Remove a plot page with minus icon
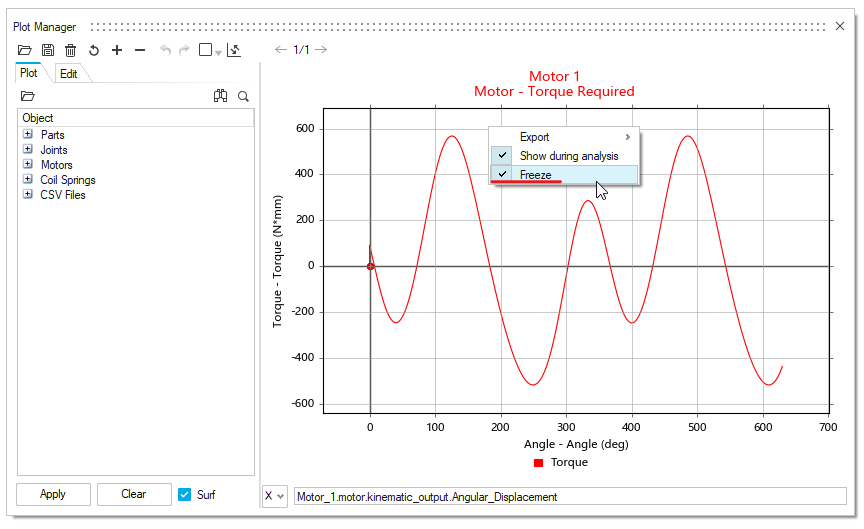864x529 pixels. 140,50
